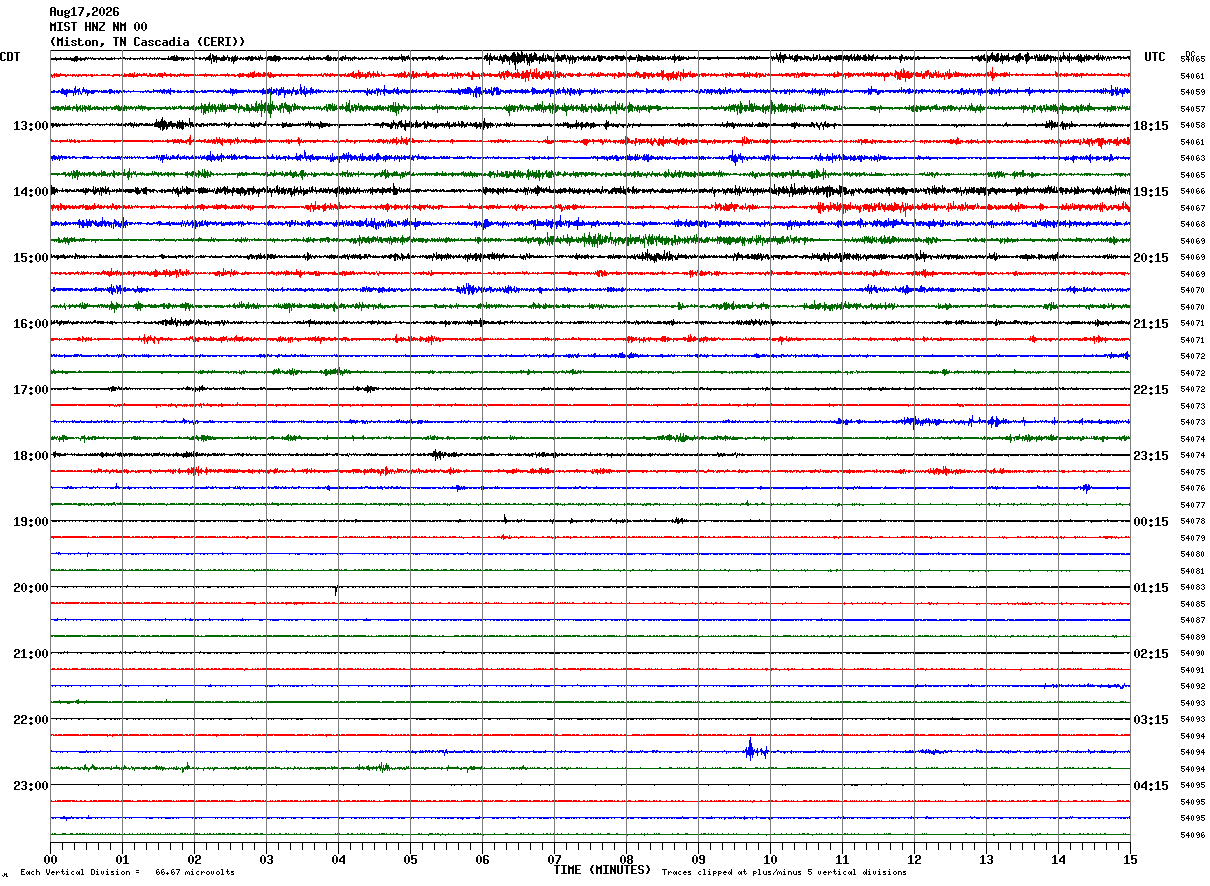
Task: Click the 23:15 UTC time label
Action: [1151, 455]
